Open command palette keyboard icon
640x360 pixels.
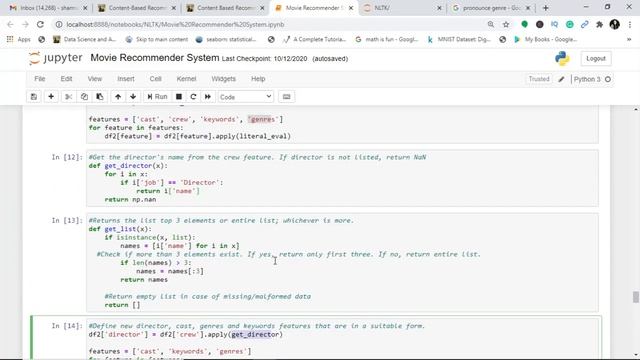pyautogui.click(x=287, y=97)
